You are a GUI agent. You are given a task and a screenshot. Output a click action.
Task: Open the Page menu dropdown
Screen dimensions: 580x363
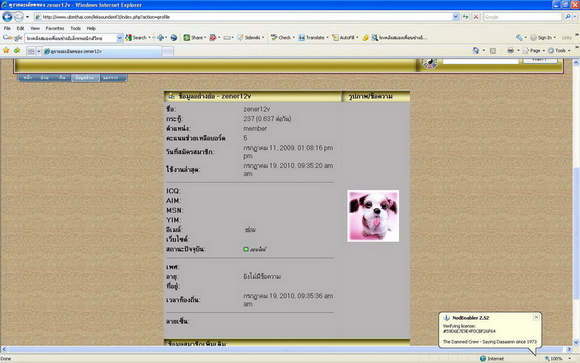point(533,51)
